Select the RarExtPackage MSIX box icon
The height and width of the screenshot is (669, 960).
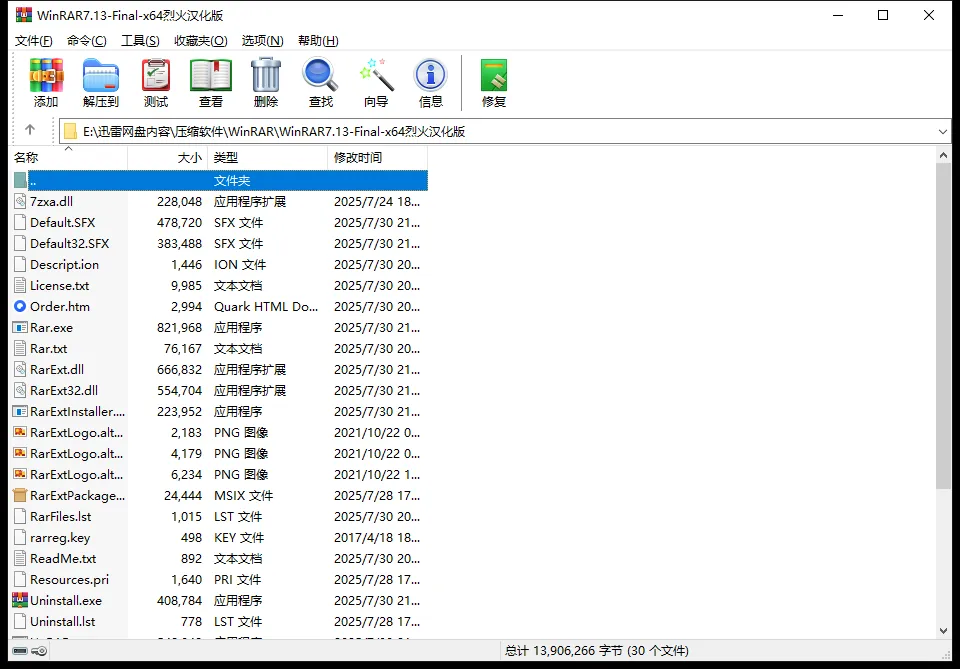[x=20, y=495]
